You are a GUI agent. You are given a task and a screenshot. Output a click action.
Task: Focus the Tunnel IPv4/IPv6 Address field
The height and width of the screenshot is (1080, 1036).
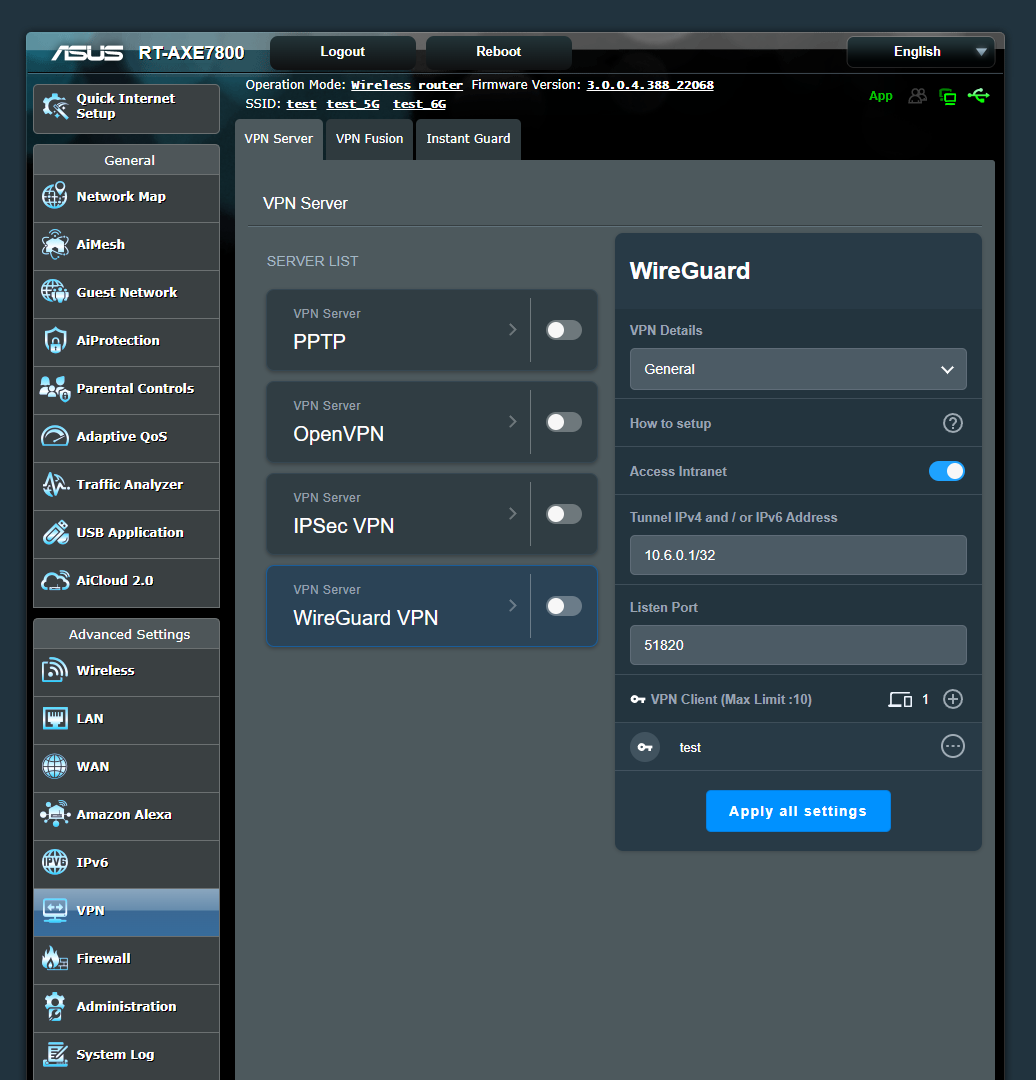798,555
